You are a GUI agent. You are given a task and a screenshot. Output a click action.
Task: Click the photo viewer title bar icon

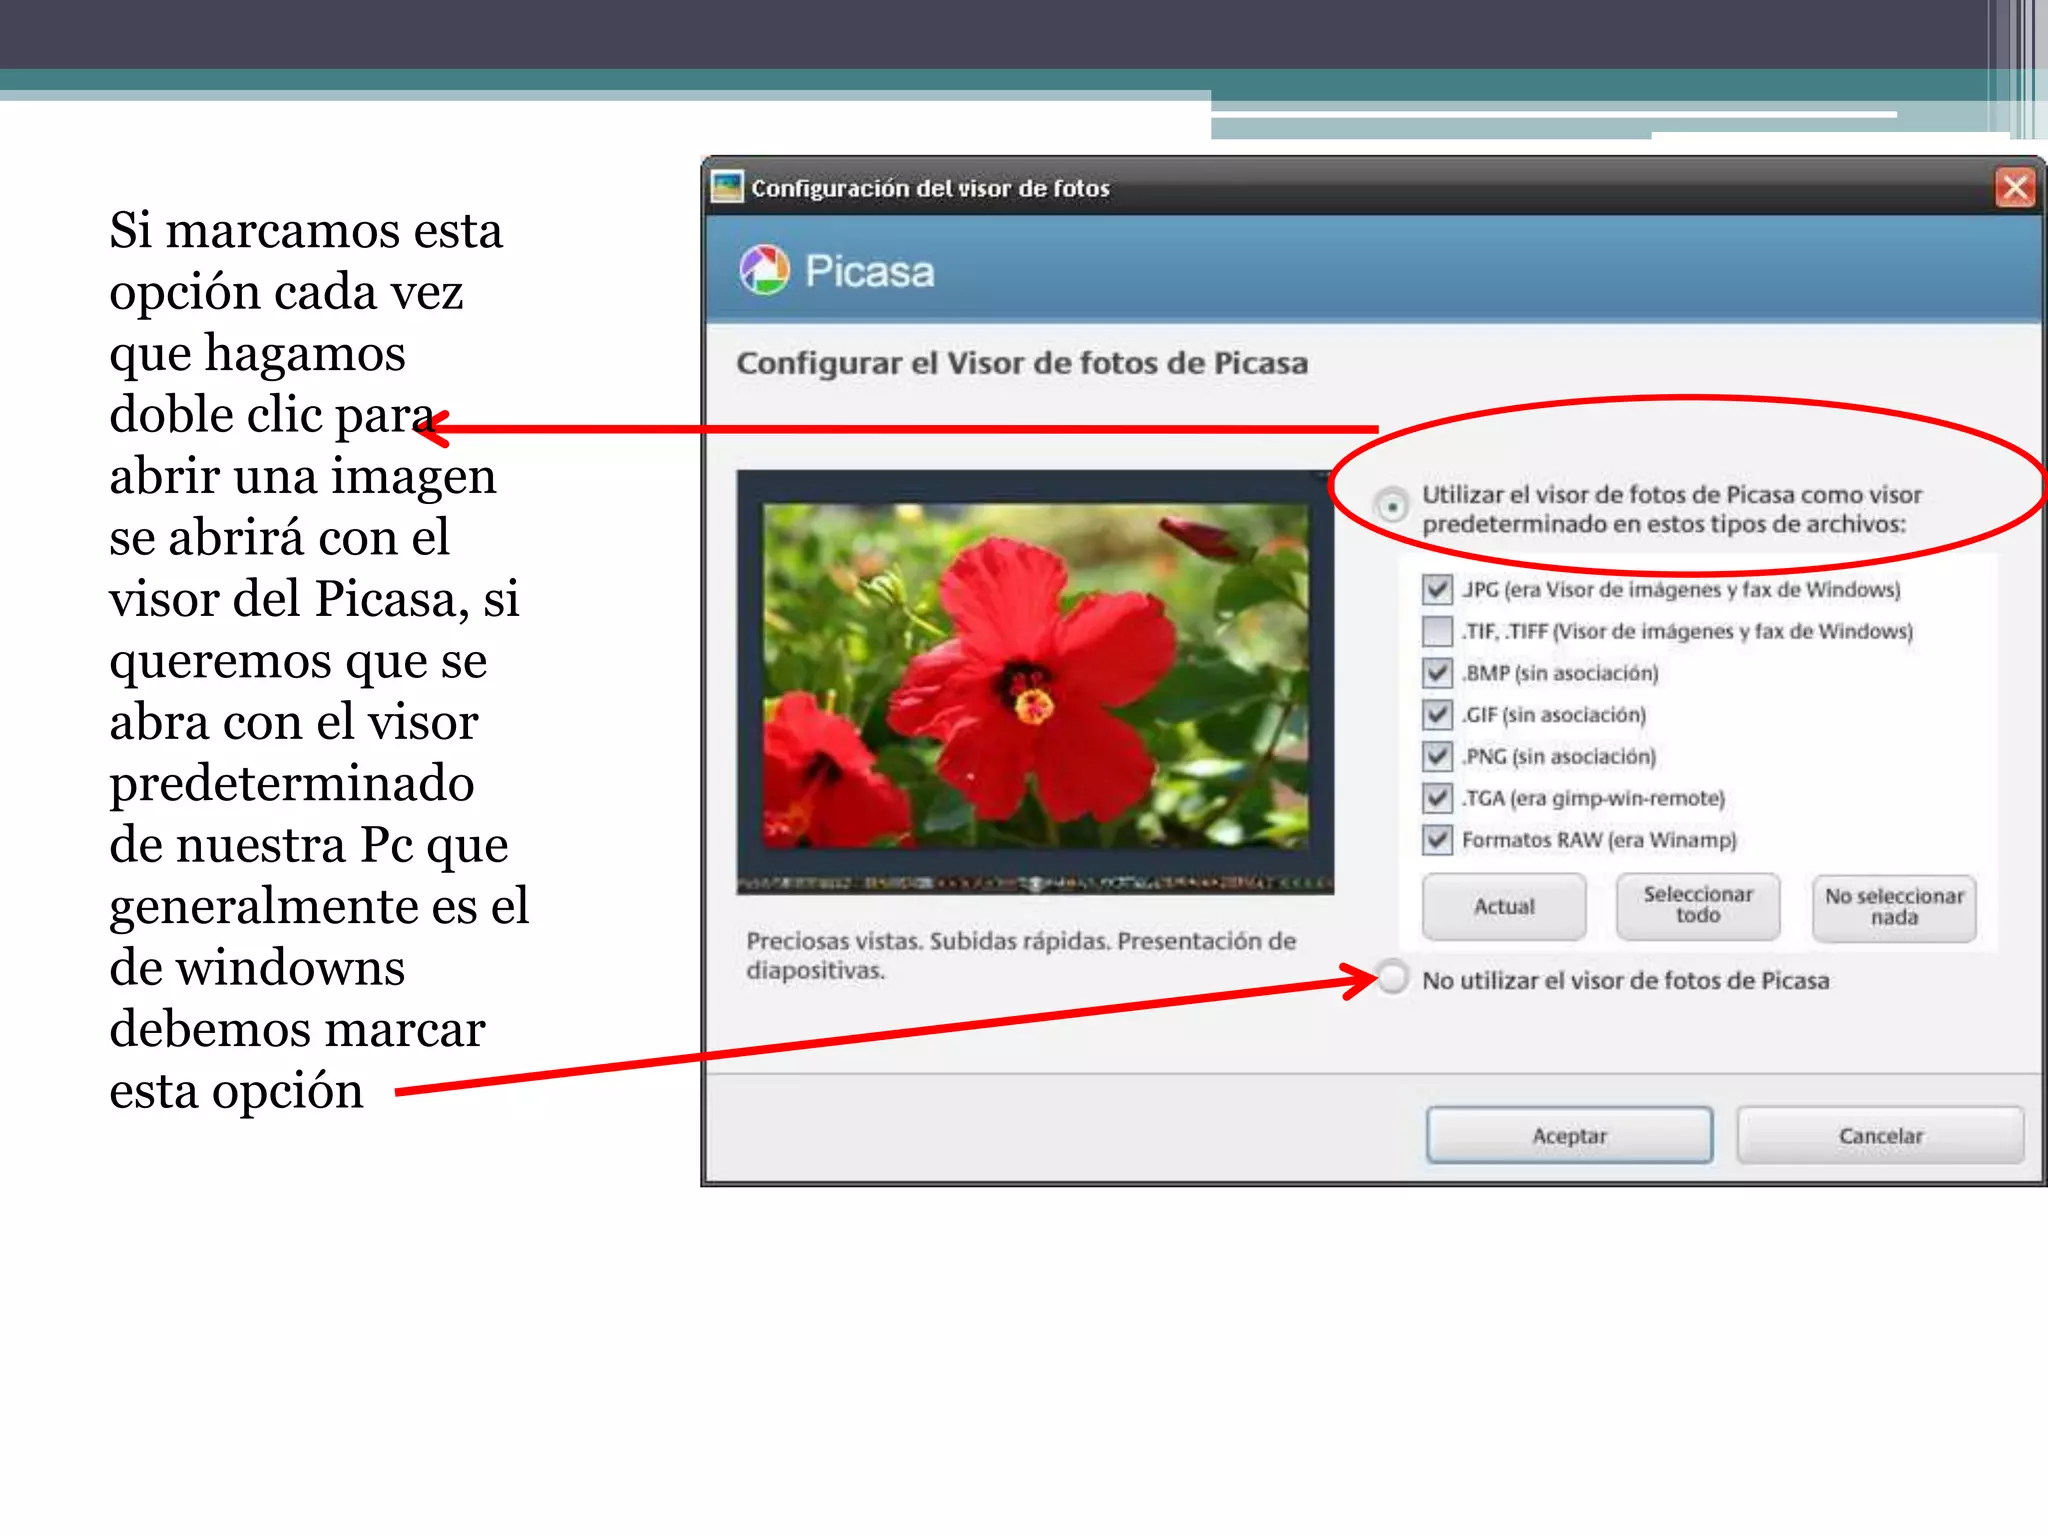(727, 187)
